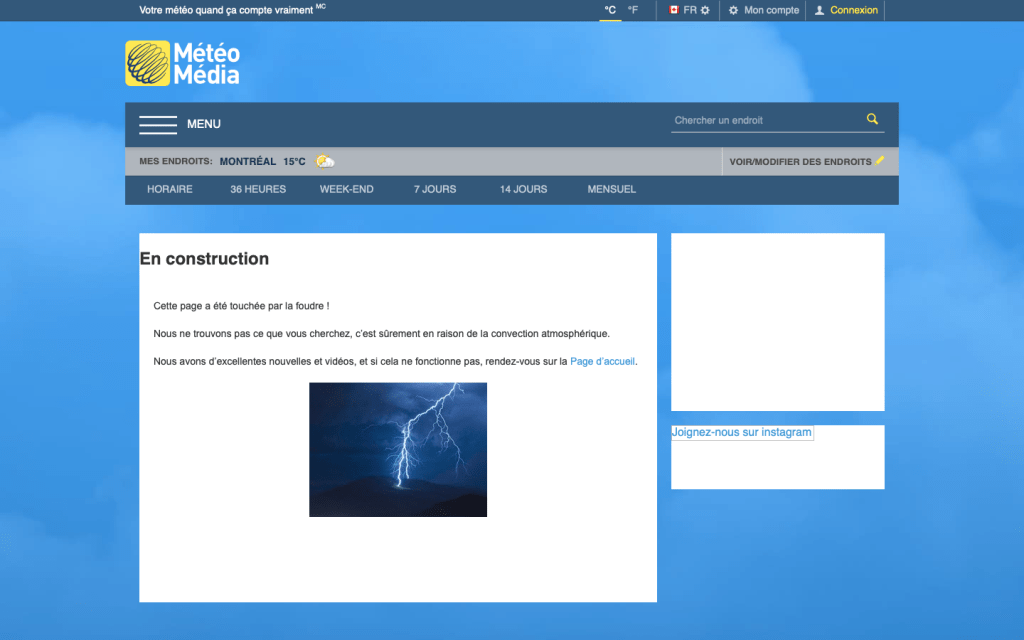1024x640 pixels.
Task: Click Joignez-nous sur instagram link
Action: [x=741, y=432]
